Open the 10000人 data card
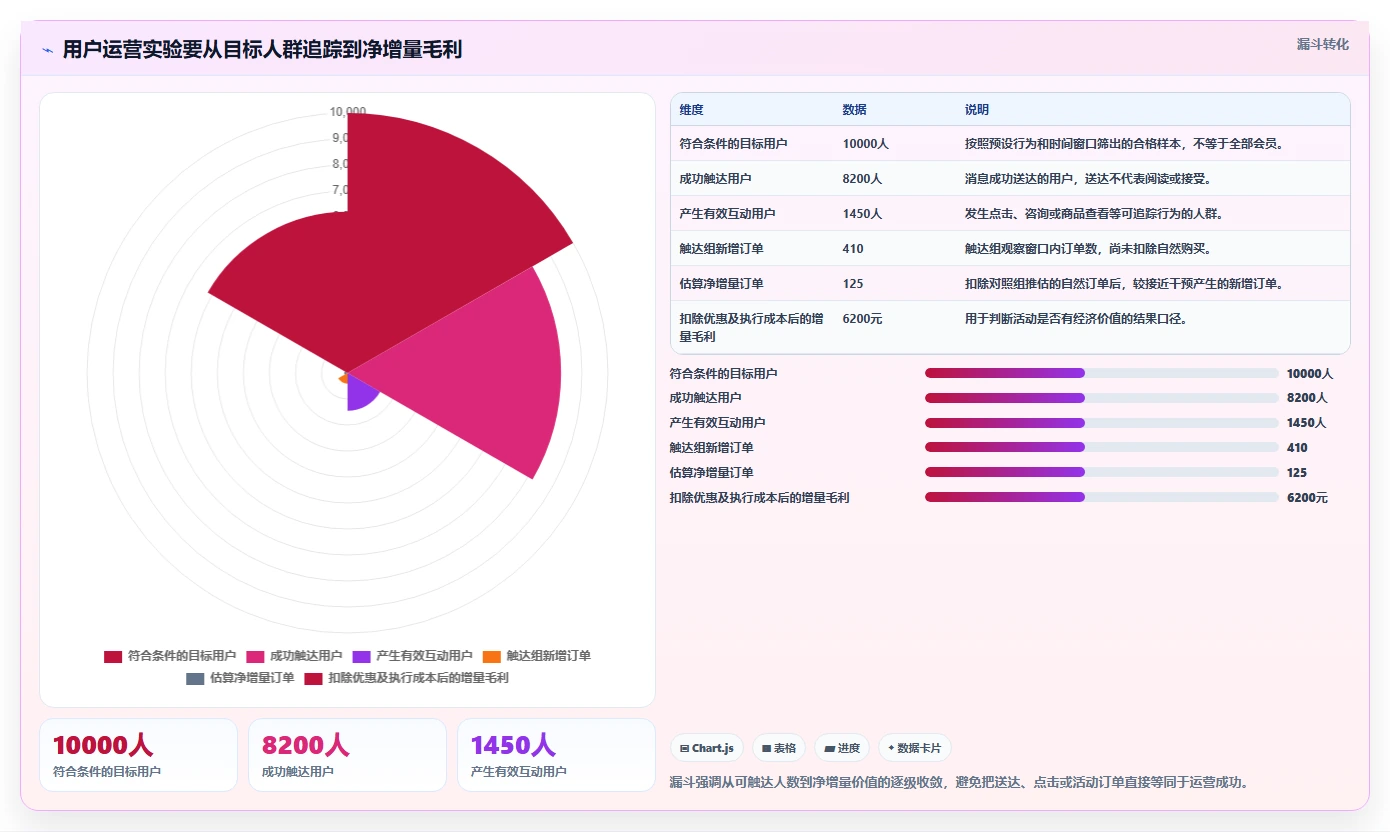 coord(138,755)
